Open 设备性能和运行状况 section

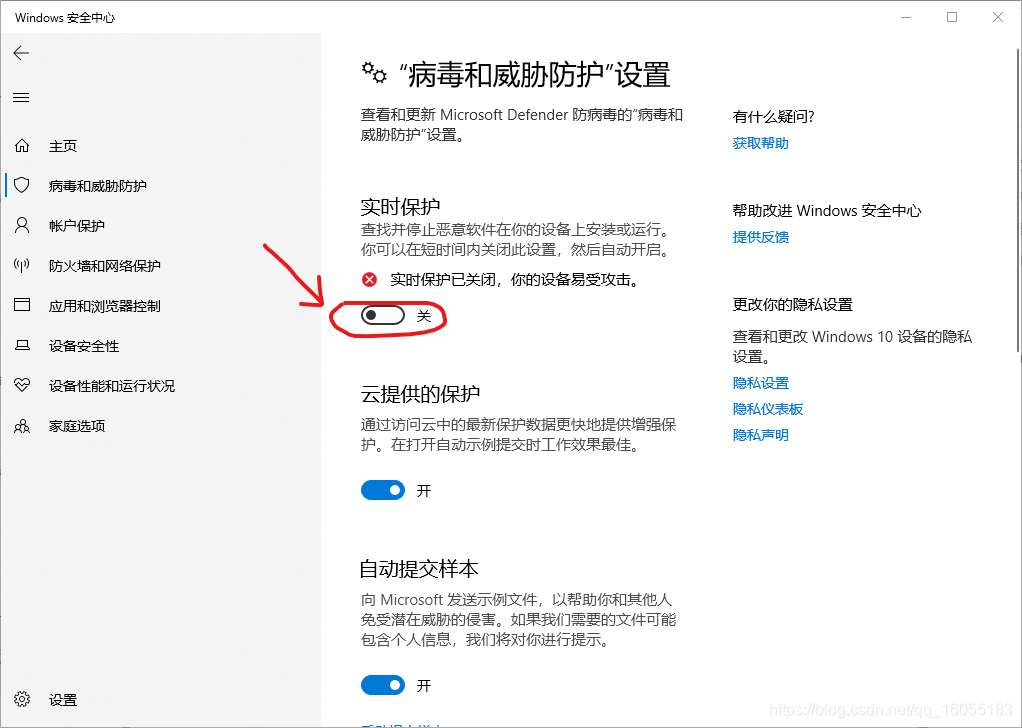click(x=112, y=386)
